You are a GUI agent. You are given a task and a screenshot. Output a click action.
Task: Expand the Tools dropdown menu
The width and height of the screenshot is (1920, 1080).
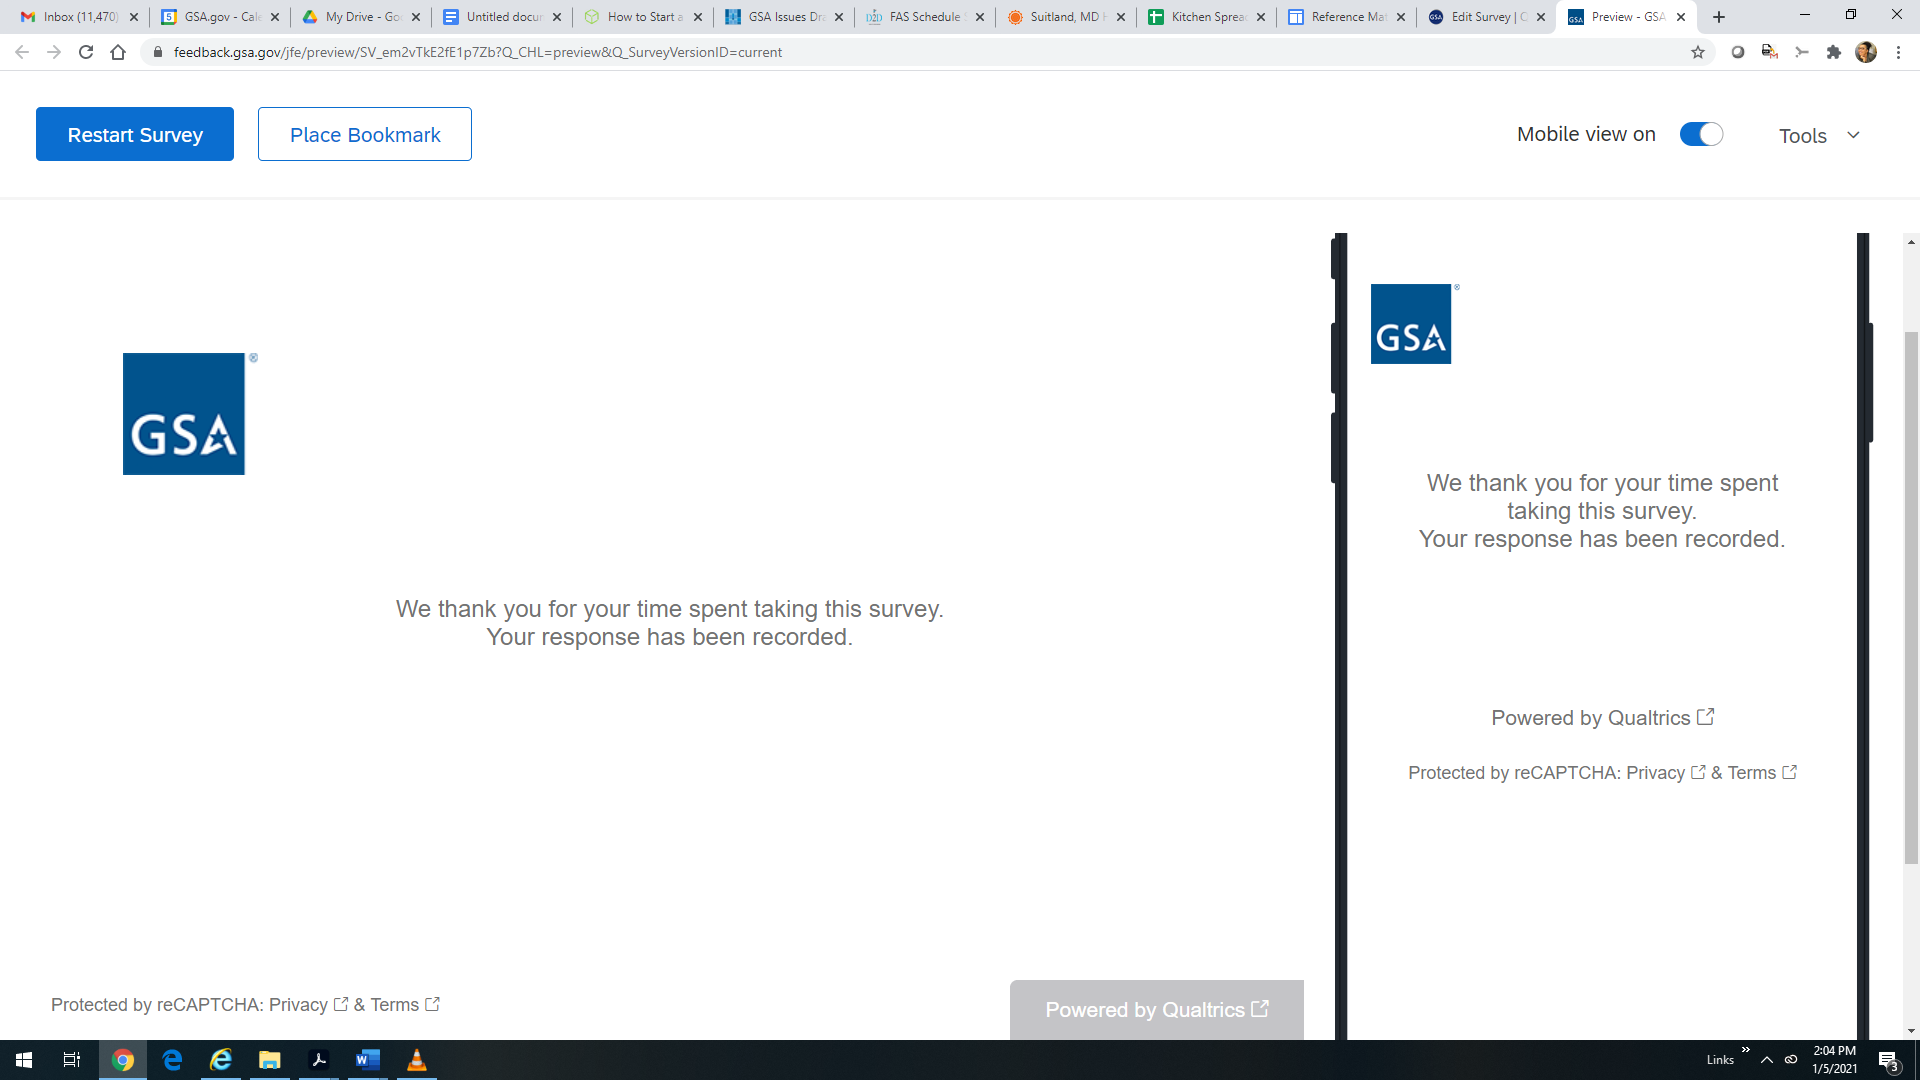point(1819,135)
